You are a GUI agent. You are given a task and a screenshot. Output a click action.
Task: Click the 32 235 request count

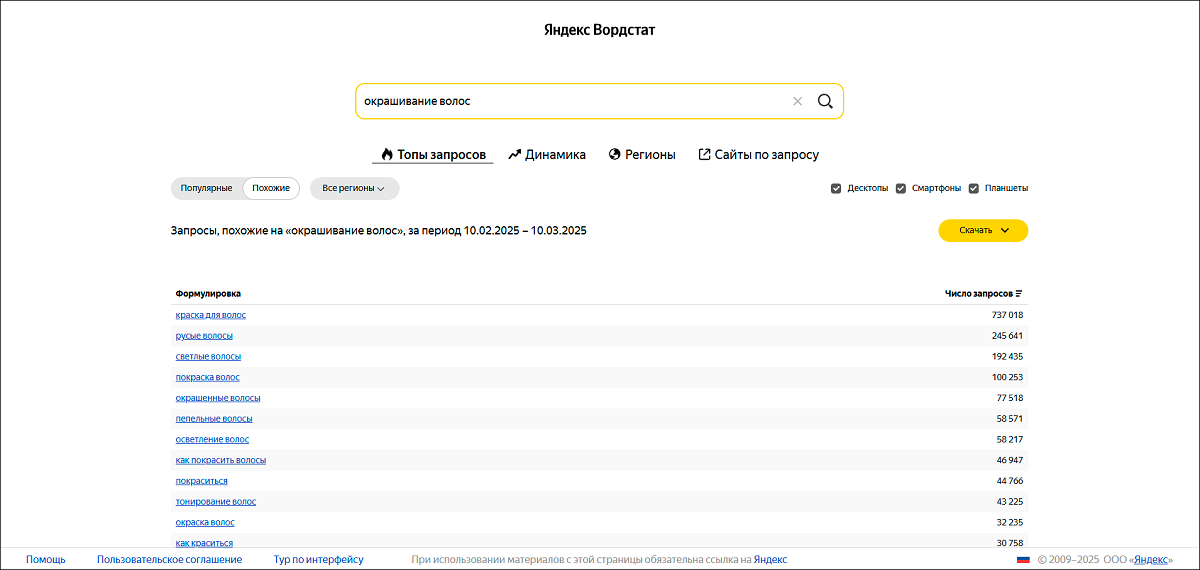click(x=1010, y=522)
